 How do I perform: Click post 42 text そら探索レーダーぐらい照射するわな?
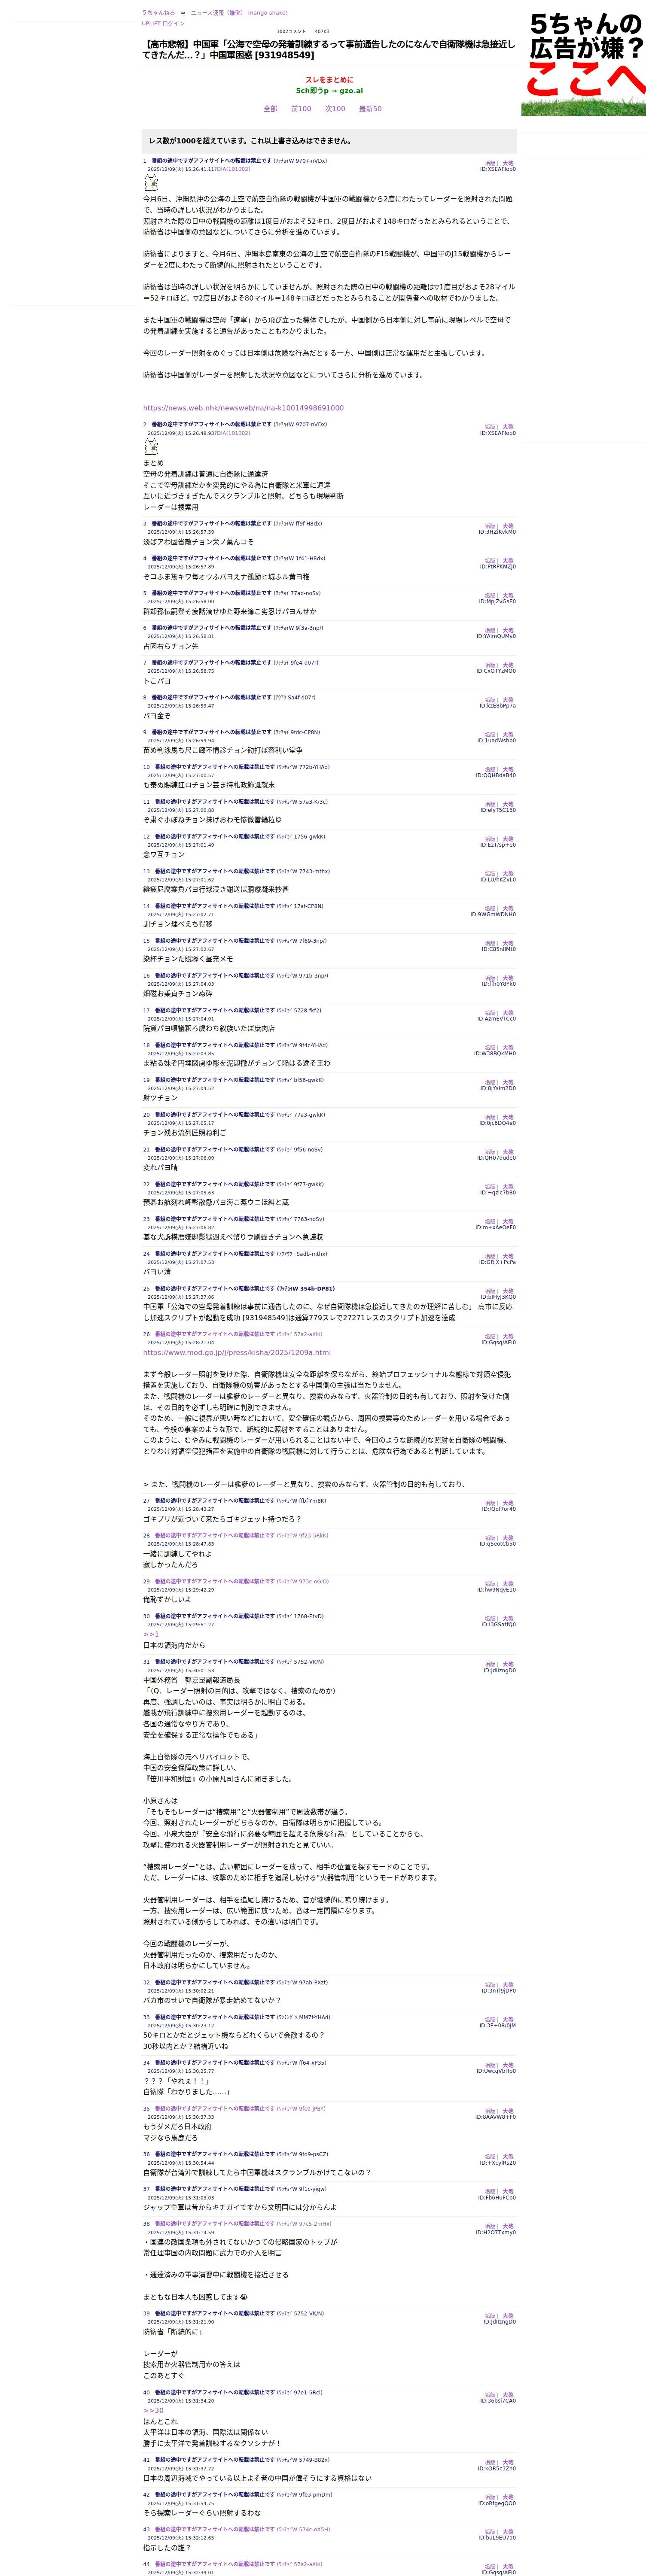202,2513
